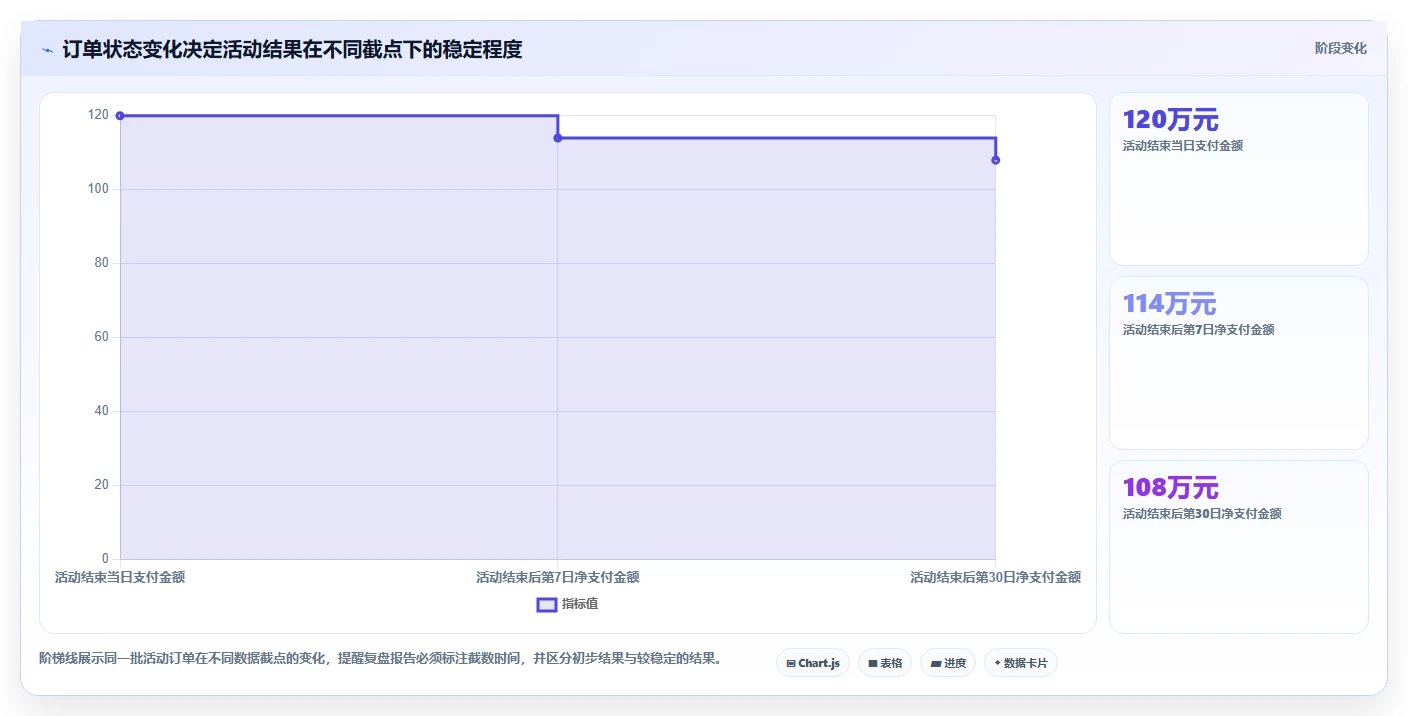
Task: Toggle the 指标值 legend item
Action: click(x=567, y=604)
